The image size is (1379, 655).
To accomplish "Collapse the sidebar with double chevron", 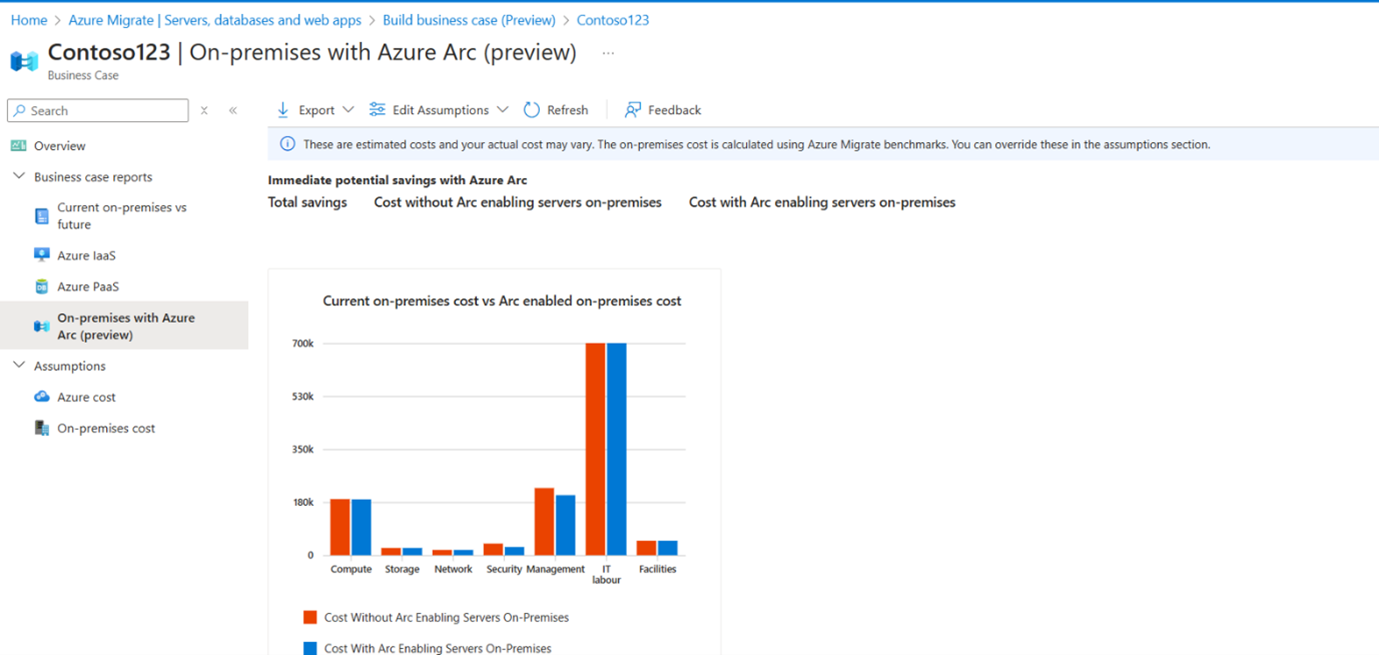I will [x=233, y=110].
